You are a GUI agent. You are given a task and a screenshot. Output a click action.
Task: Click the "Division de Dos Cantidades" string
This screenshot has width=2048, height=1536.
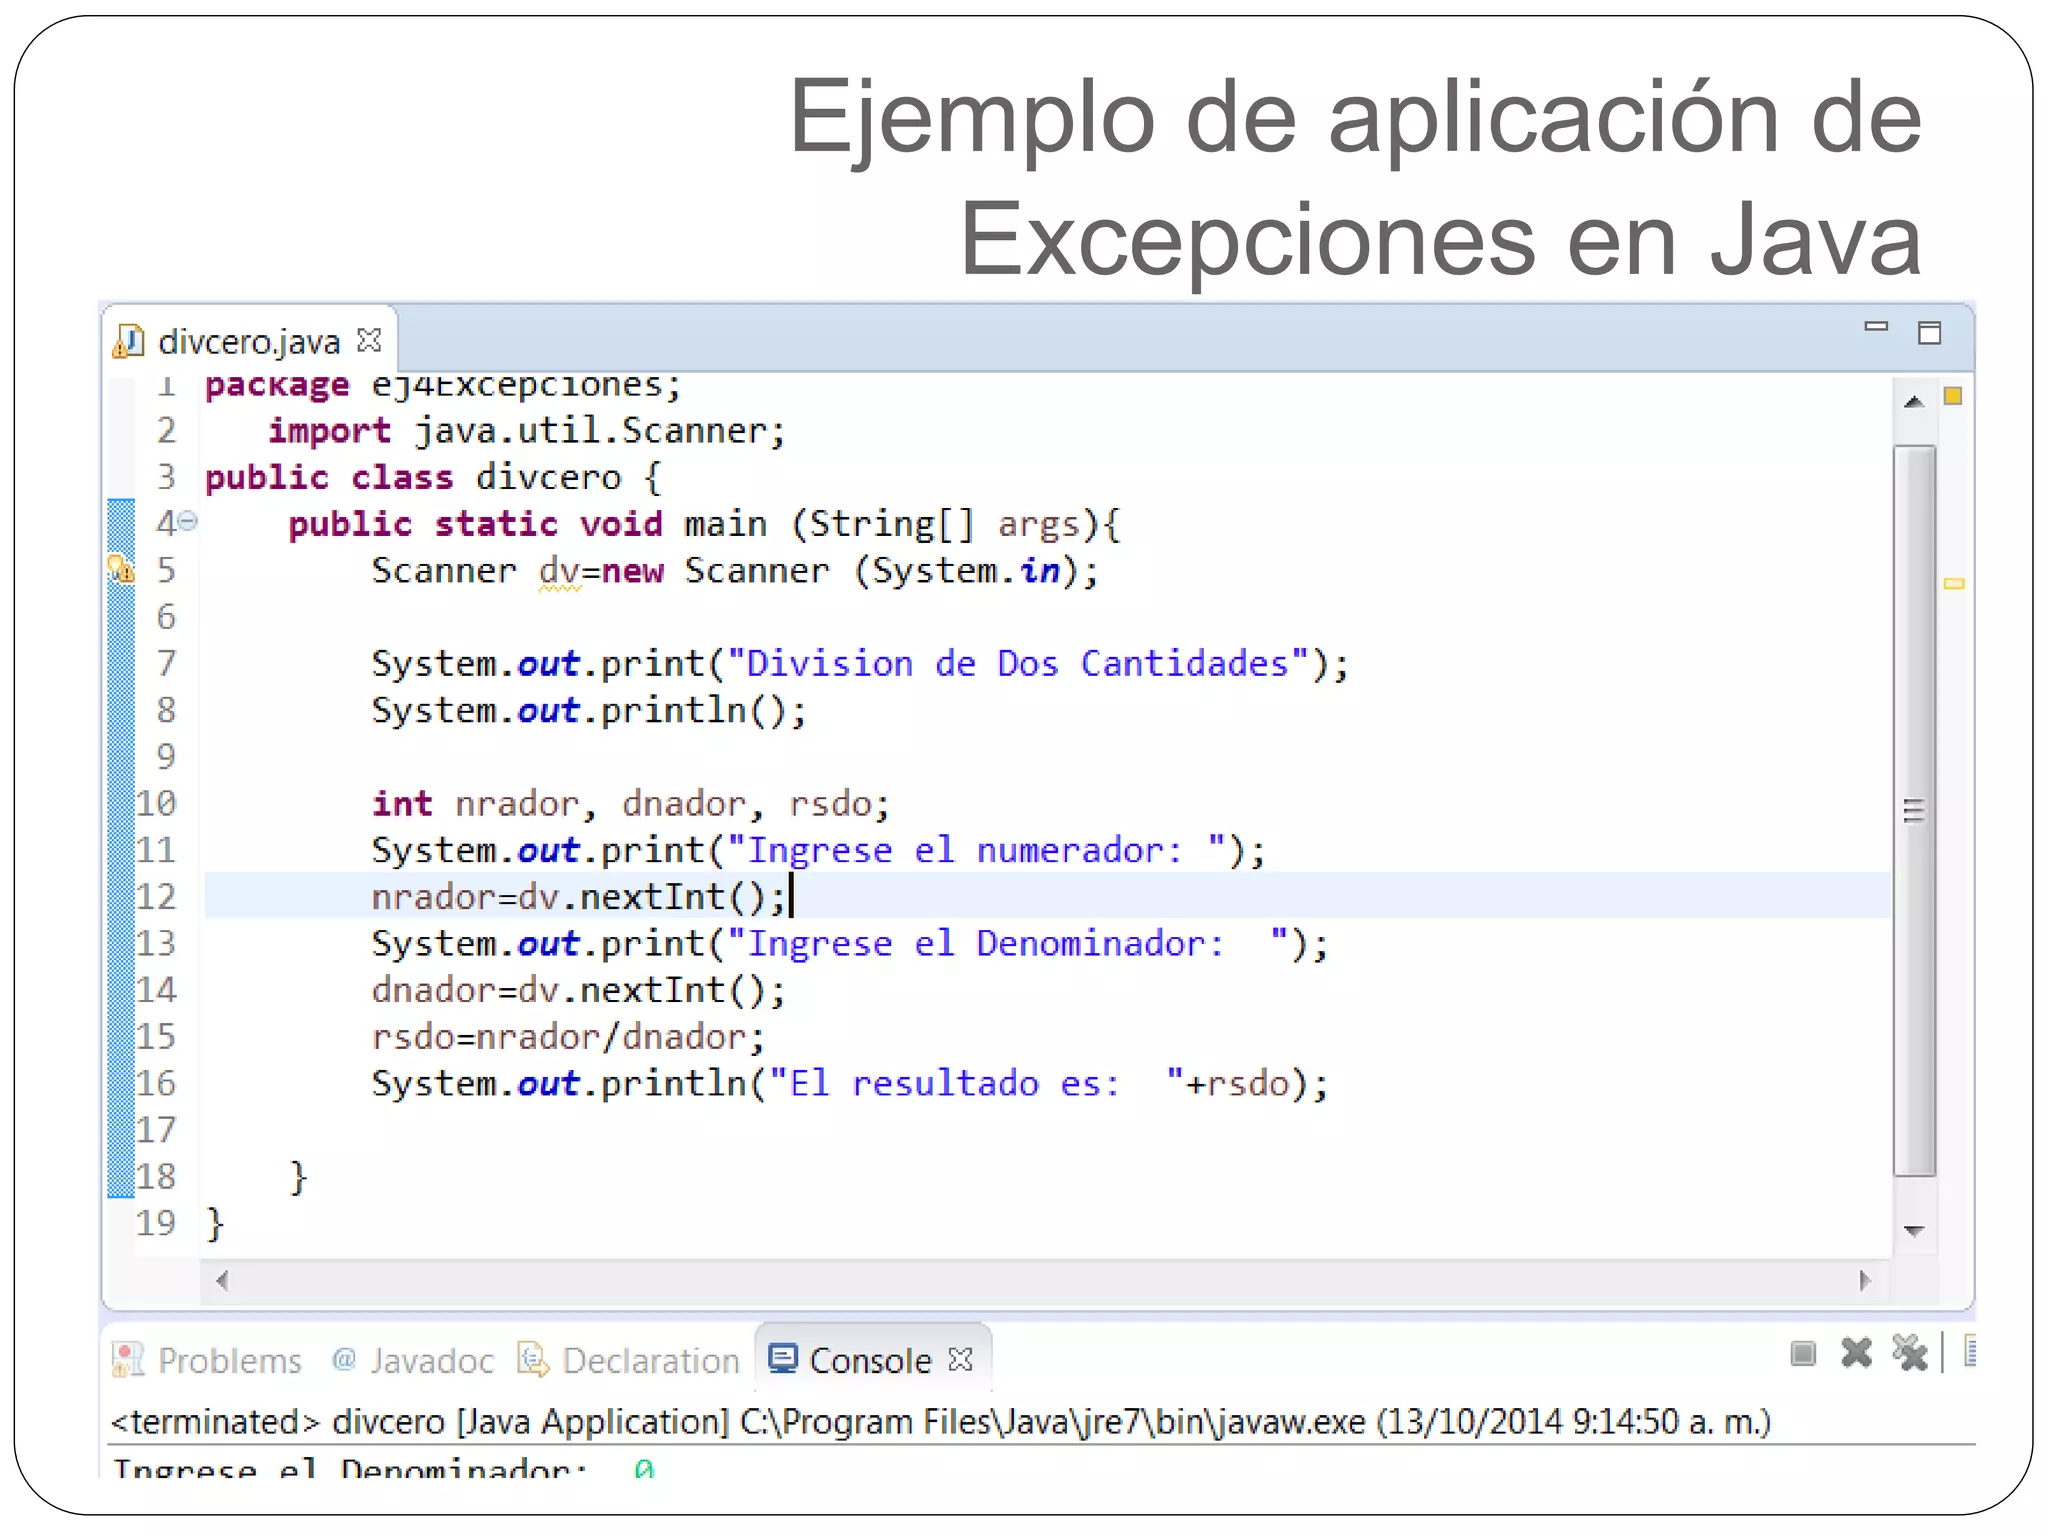pos(1017,663)
